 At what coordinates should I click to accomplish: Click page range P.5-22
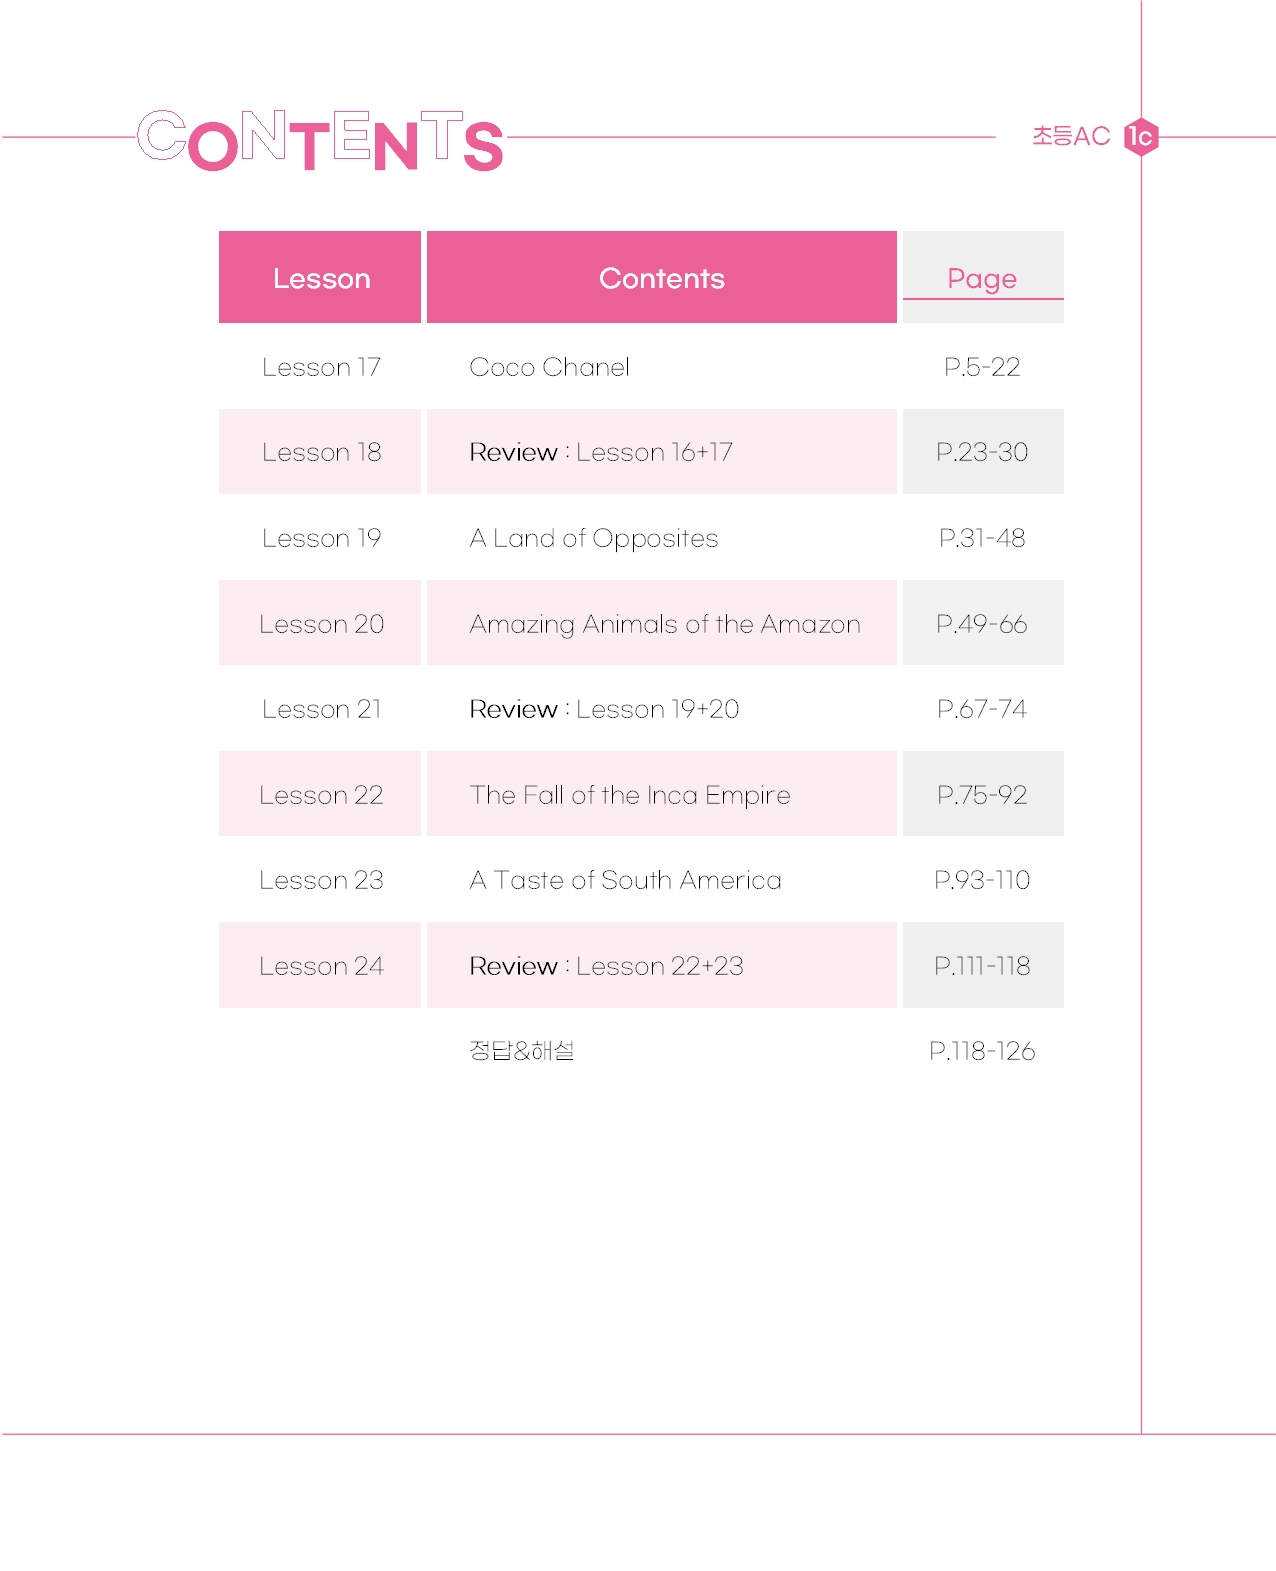[x=982, y=367]
